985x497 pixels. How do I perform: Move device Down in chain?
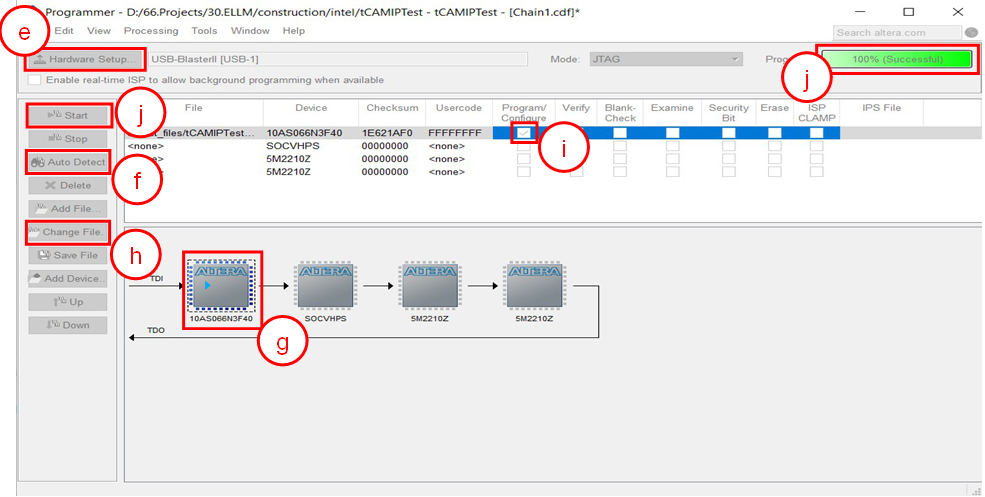click(x=68, y=325)
